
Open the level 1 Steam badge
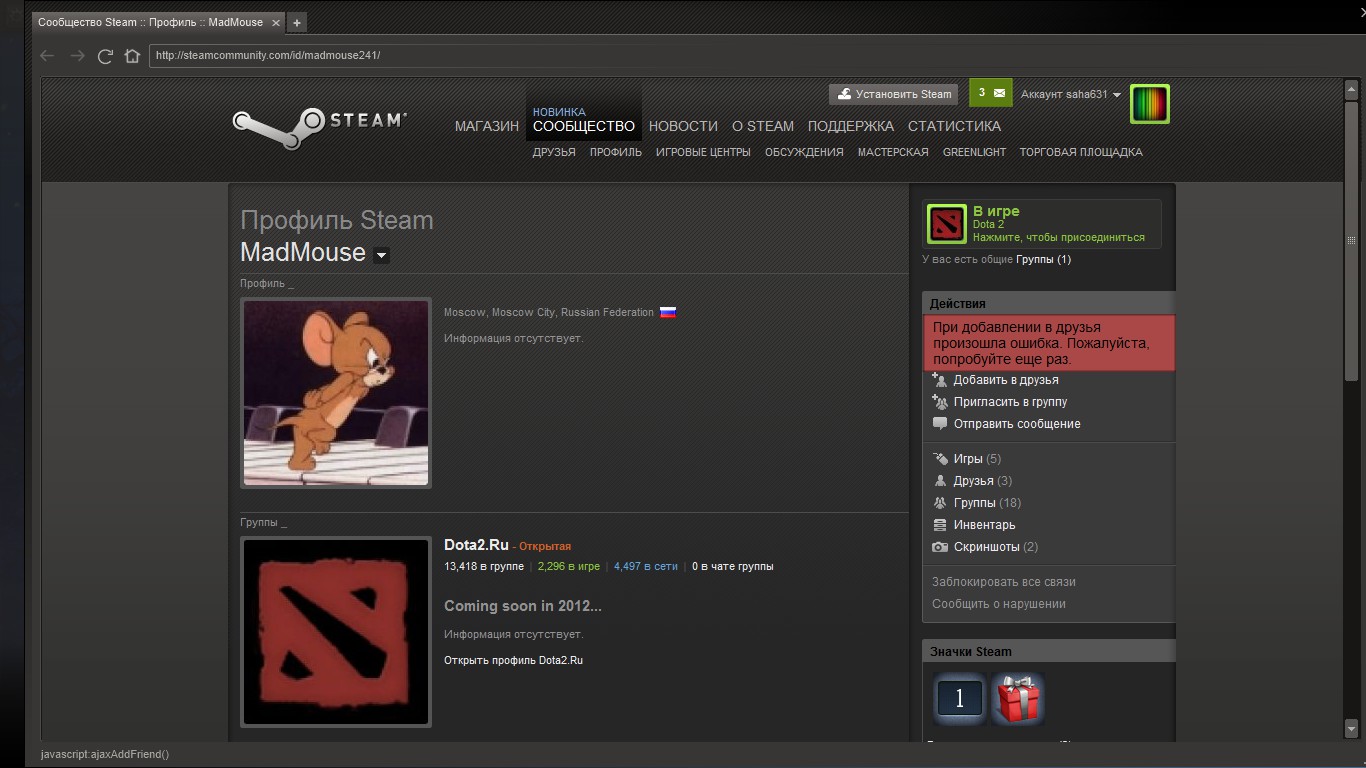pyautogui.click(x=960, y=697)
